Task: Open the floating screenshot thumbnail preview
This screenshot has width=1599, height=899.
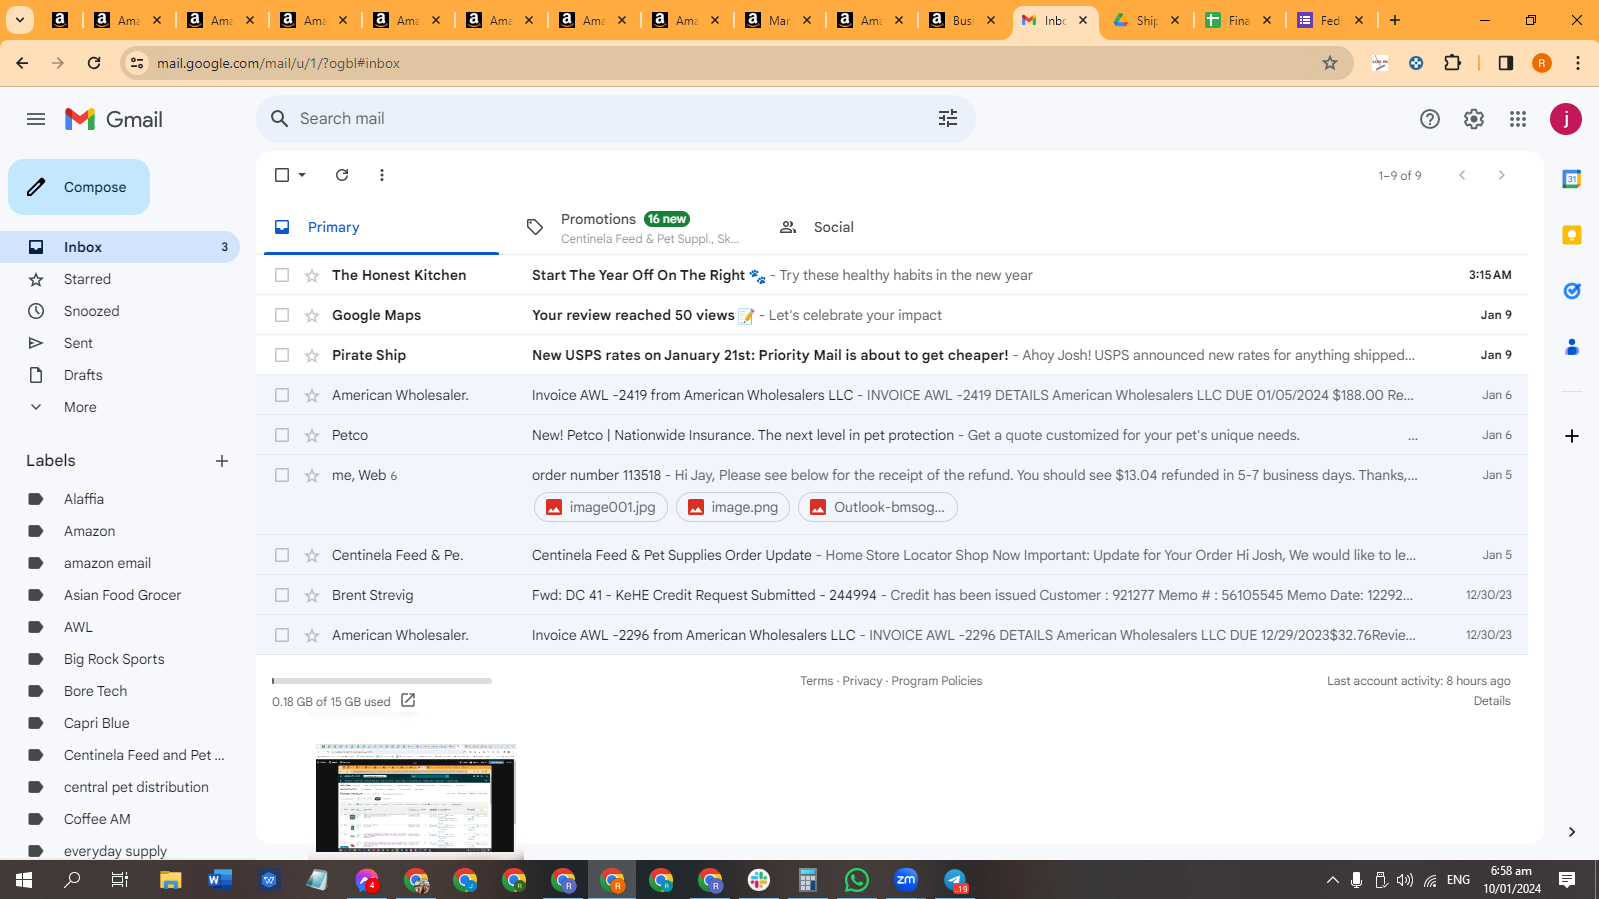Action: [x=416, y=798]
